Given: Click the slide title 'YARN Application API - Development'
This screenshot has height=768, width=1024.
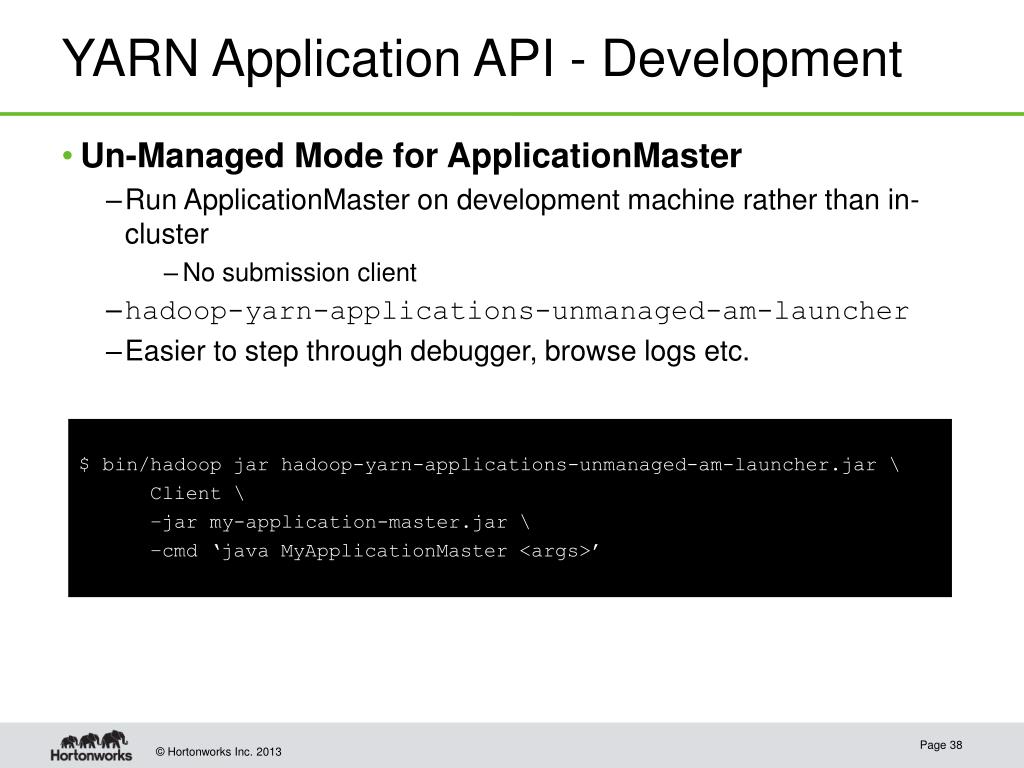Looking at the screenshot, I should pyautogui.click(x=482, y=59).
